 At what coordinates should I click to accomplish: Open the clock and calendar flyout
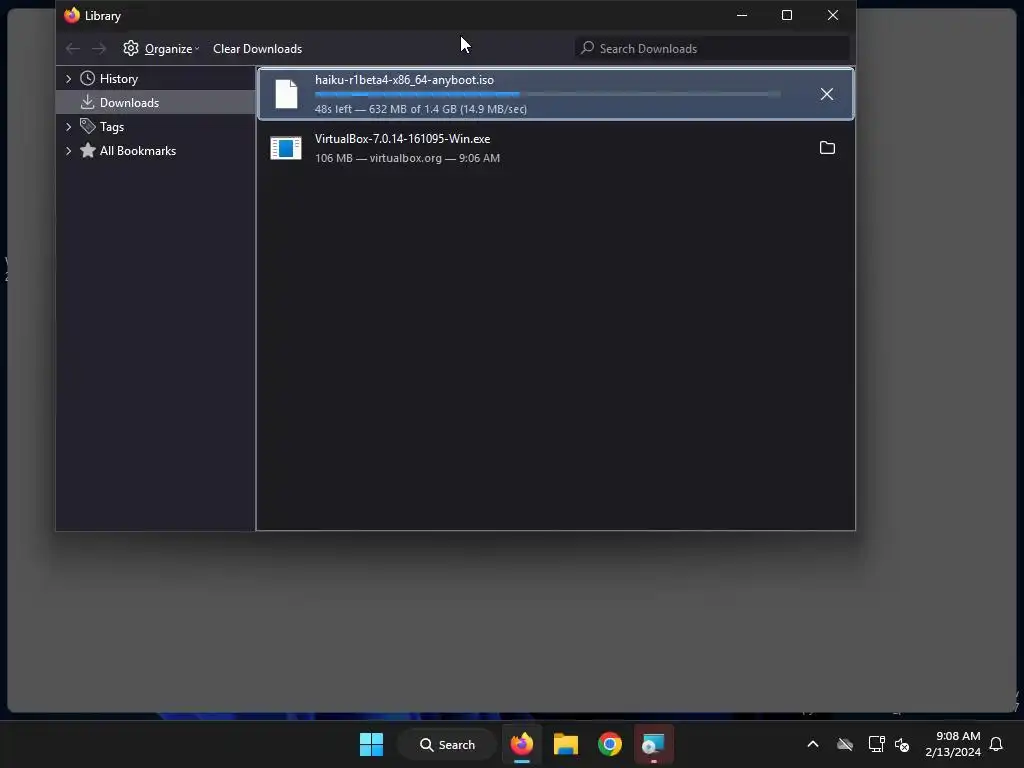953,744
